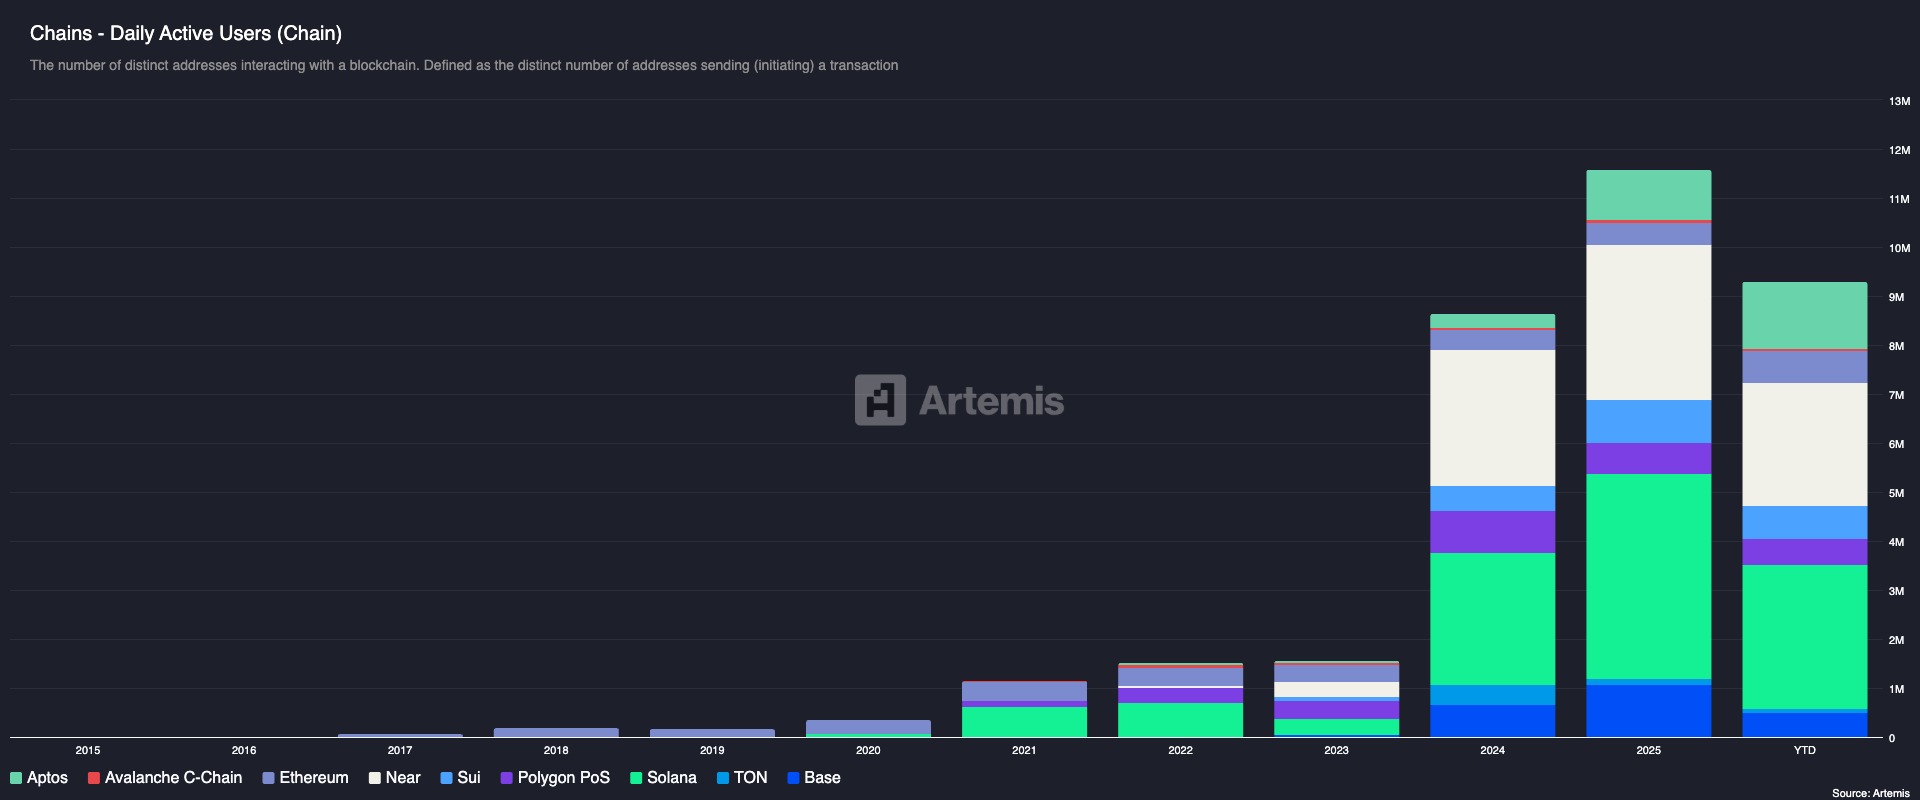Click the Base legend label
This screenshot has width=1920, height=800.
[822, 778]
